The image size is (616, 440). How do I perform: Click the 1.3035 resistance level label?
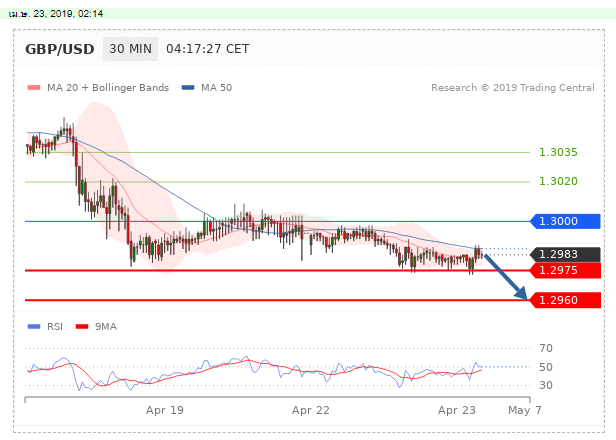558,152
